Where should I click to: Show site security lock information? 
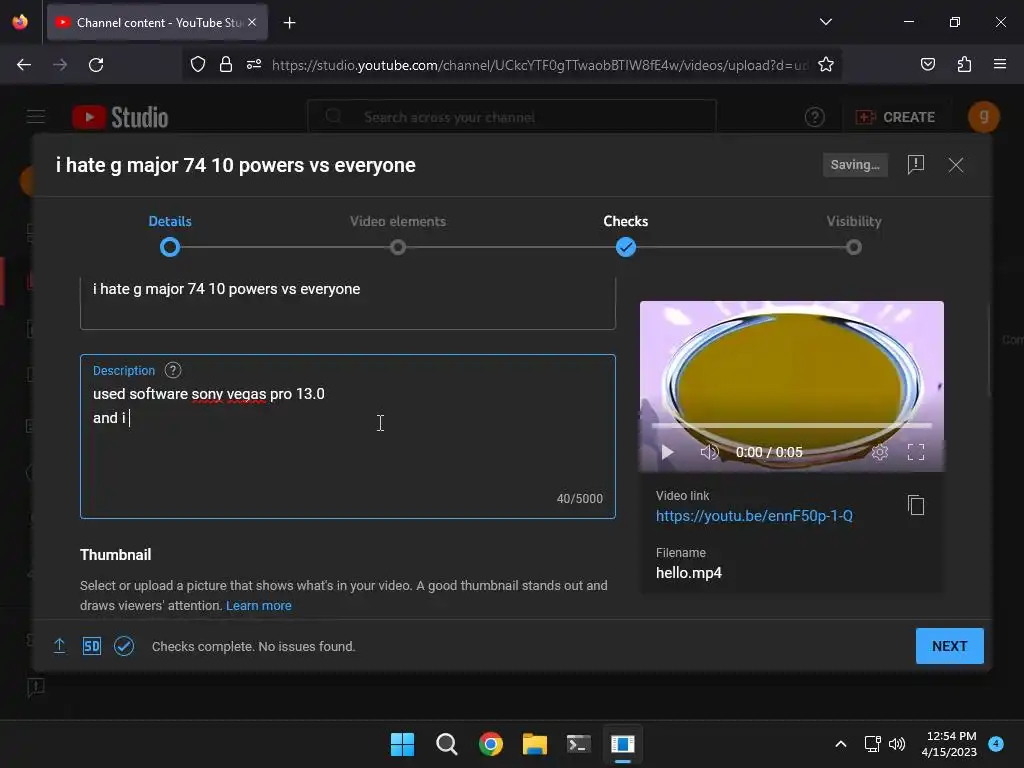point(226,65)
